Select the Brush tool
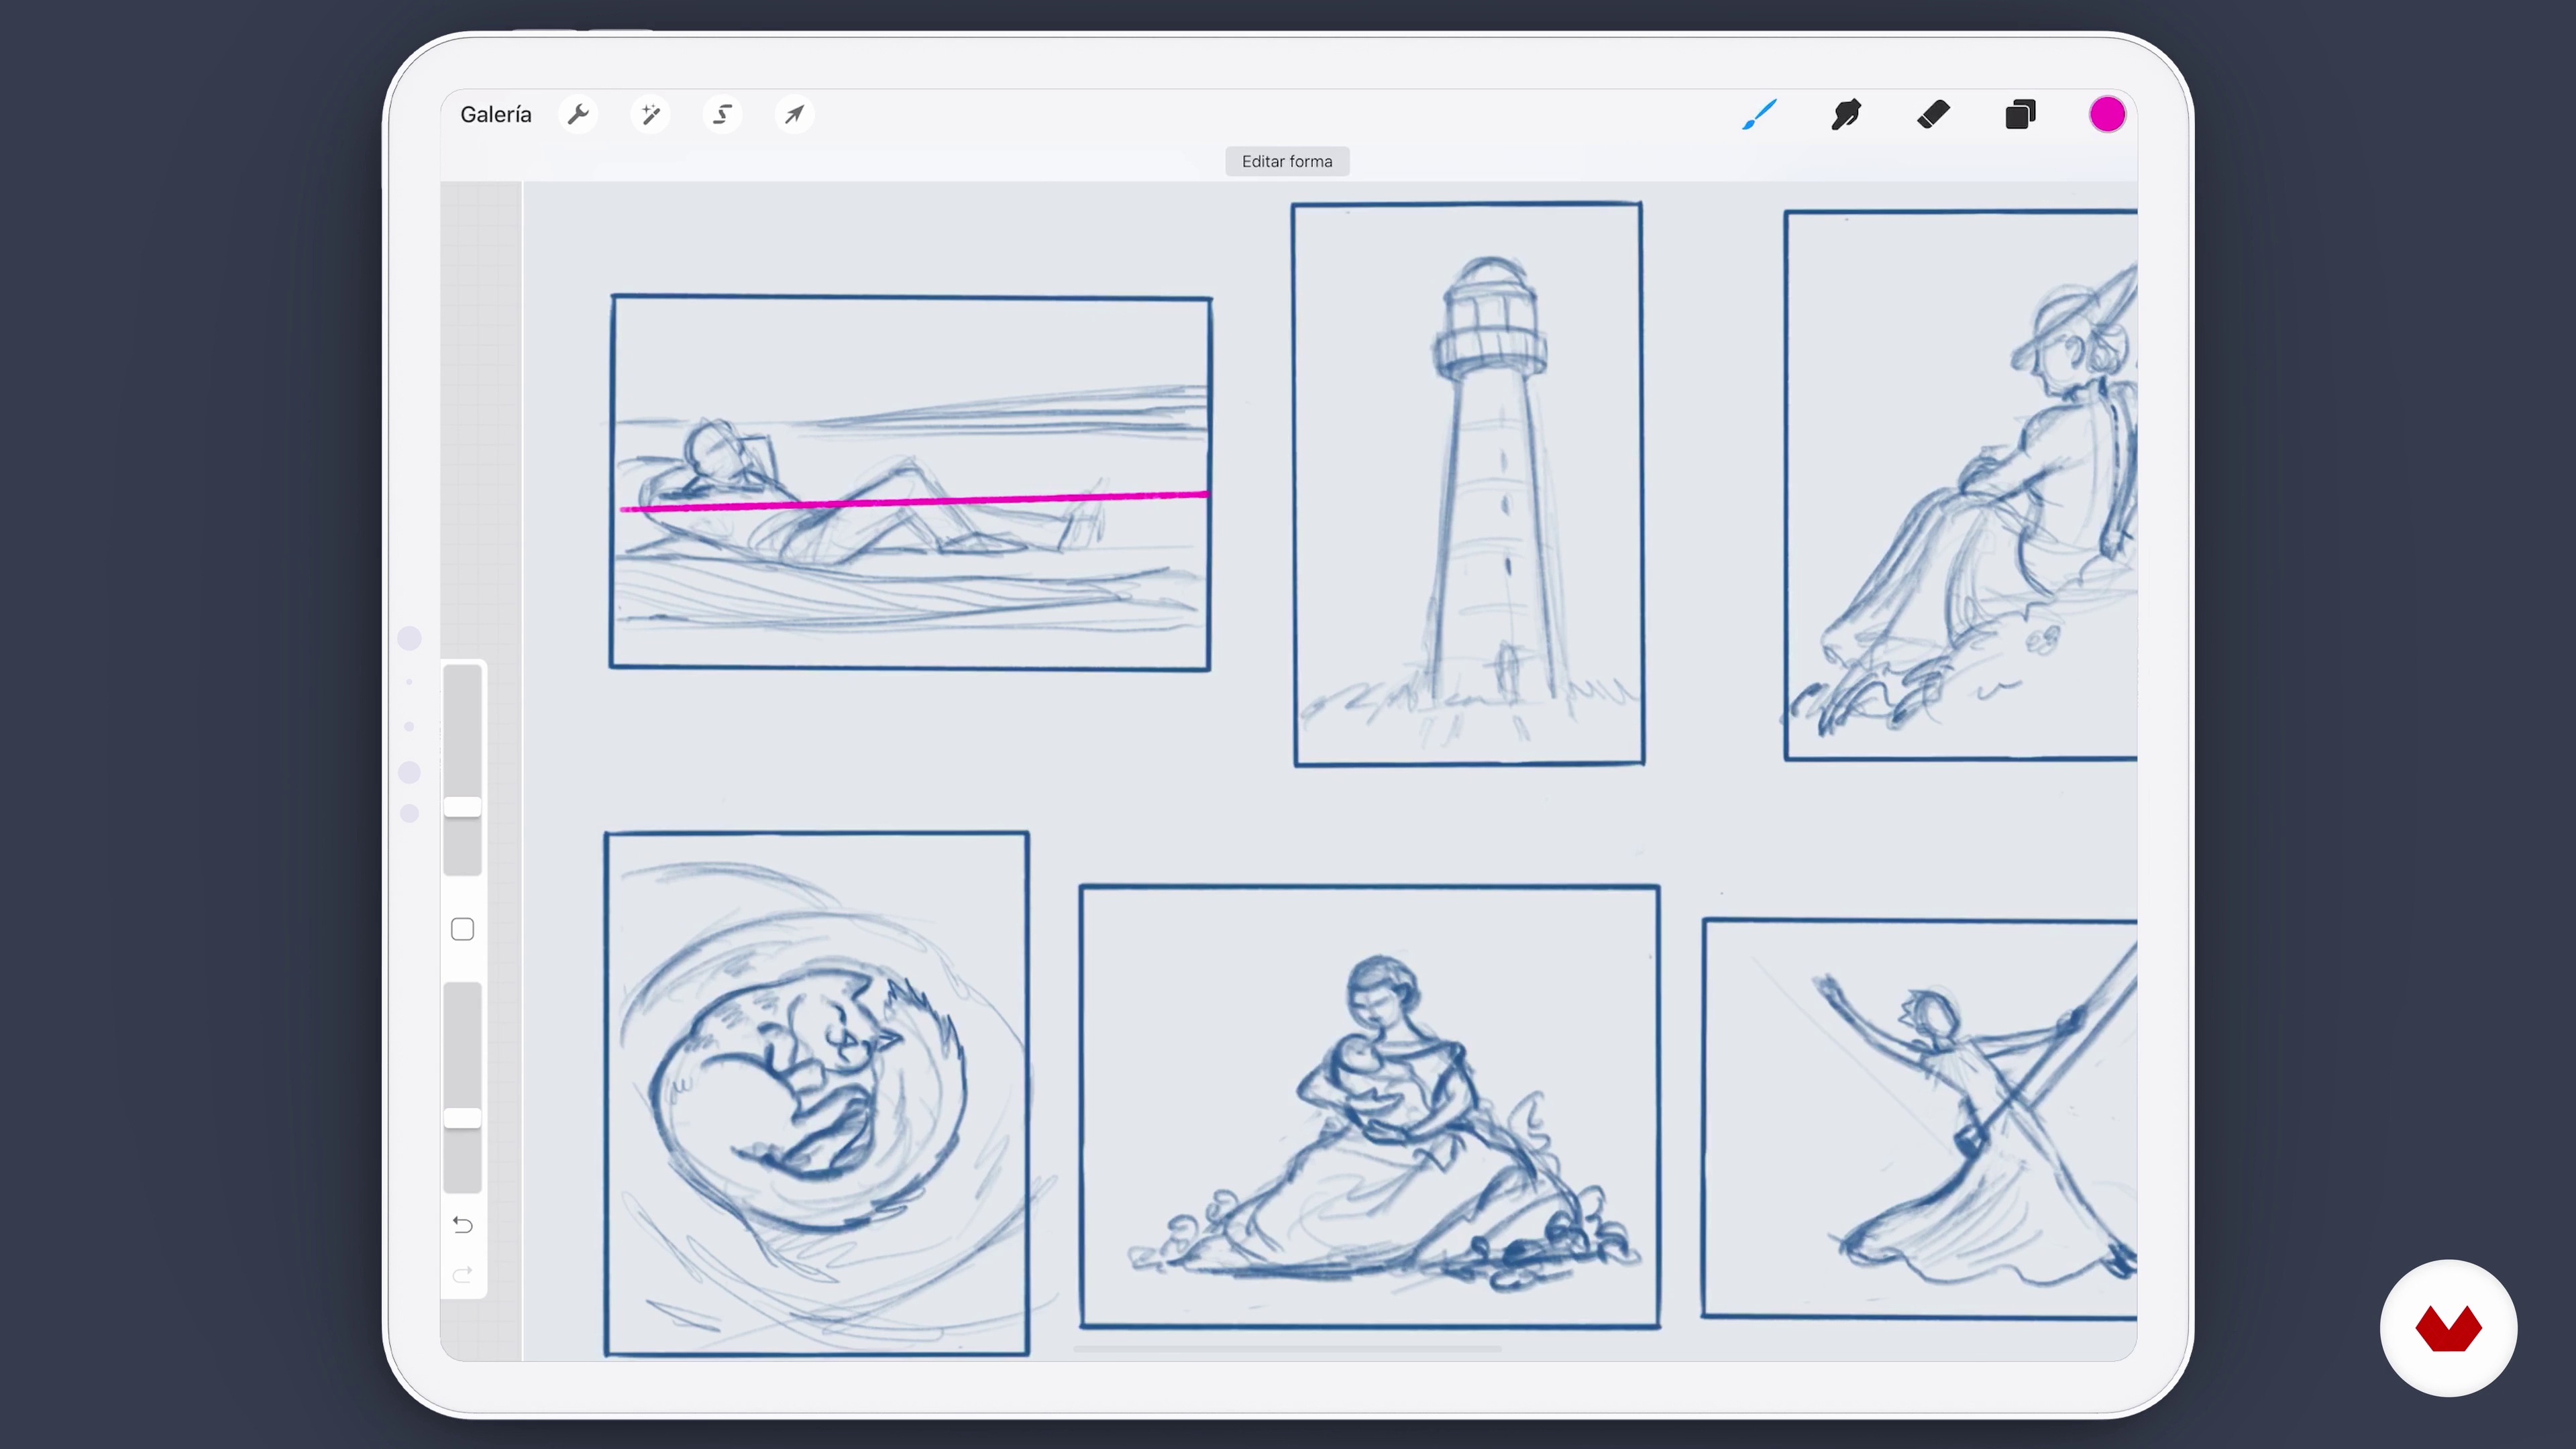 1759,114
